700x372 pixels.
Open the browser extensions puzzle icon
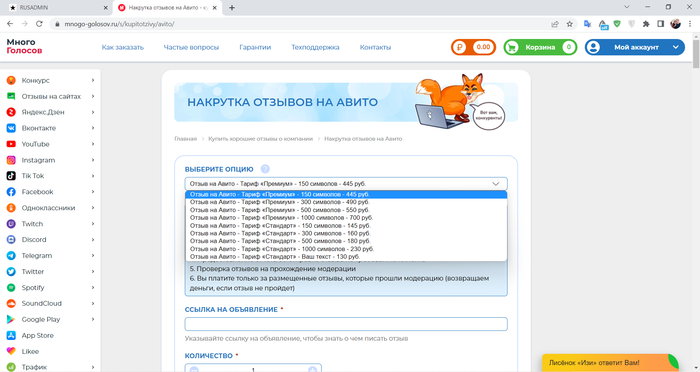coord(646,24)
